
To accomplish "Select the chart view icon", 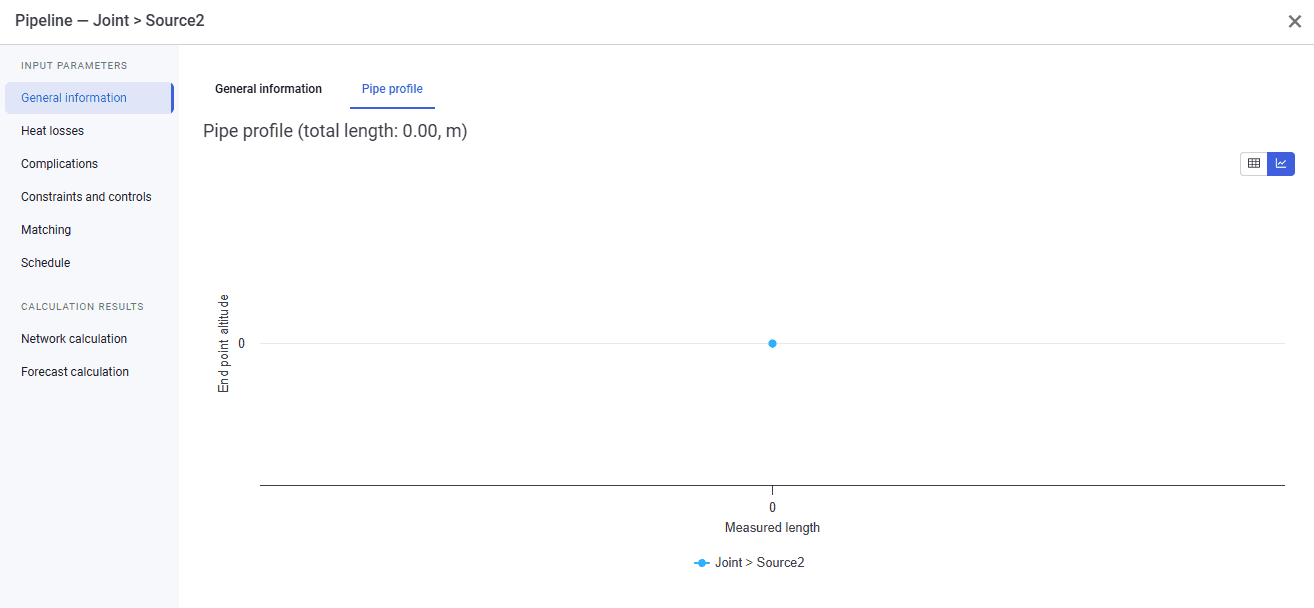I will 1281,164.
